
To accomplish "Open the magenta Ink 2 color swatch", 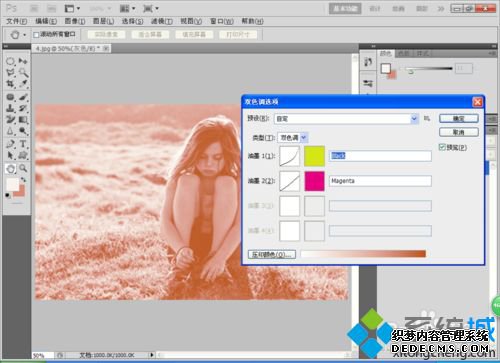I will [x=314, y=181].
